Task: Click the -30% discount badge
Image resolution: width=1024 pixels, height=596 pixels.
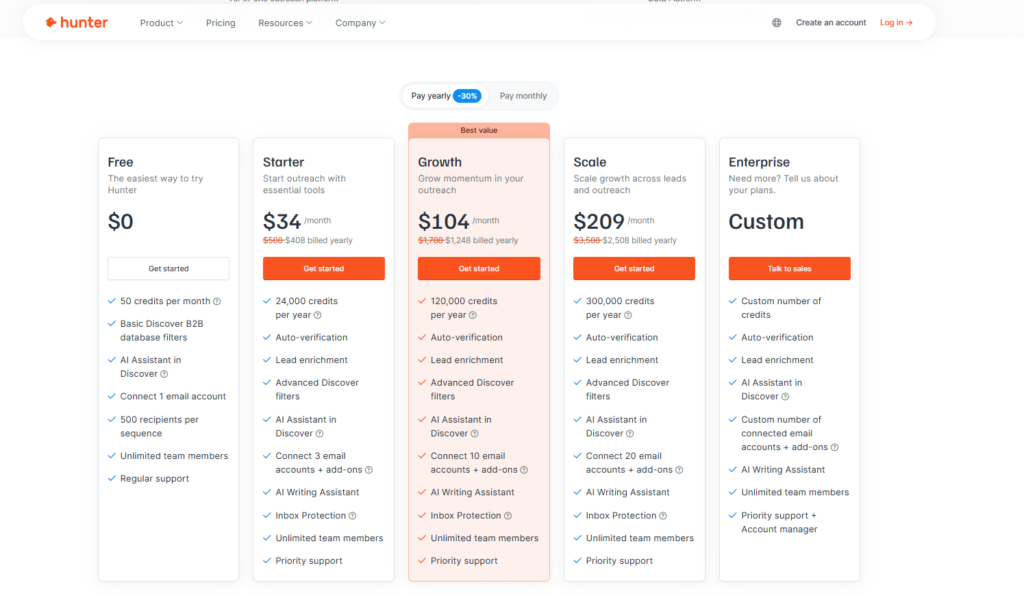Action: [468, 96]
